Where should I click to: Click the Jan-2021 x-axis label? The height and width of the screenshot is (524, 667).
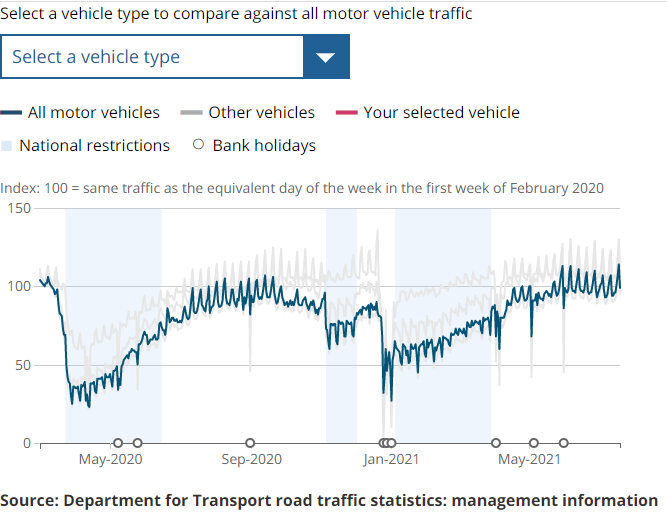390,460
